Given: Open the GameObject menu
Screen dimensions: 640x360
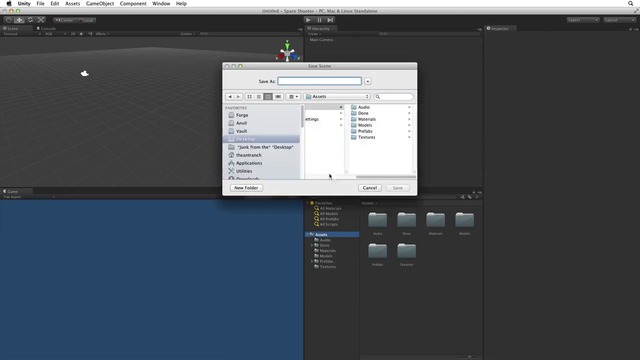Looking at the screenshot, I should click(100, 3).
